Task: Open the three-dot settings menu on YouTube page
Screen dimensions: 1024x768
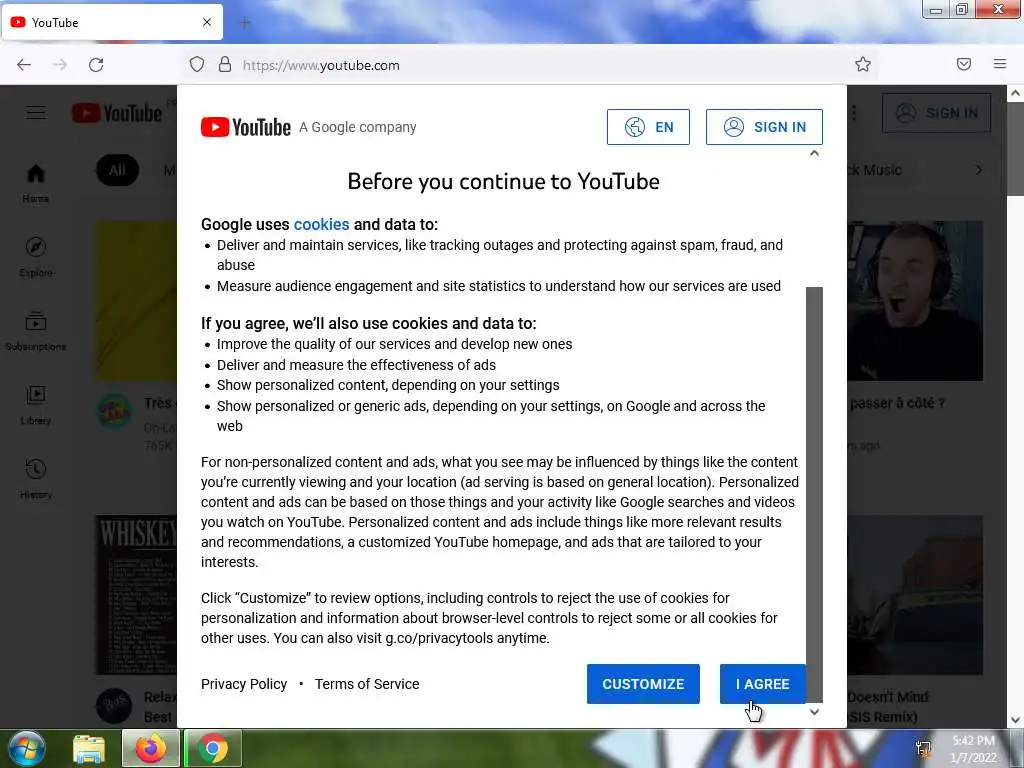Action: [854, 113]
